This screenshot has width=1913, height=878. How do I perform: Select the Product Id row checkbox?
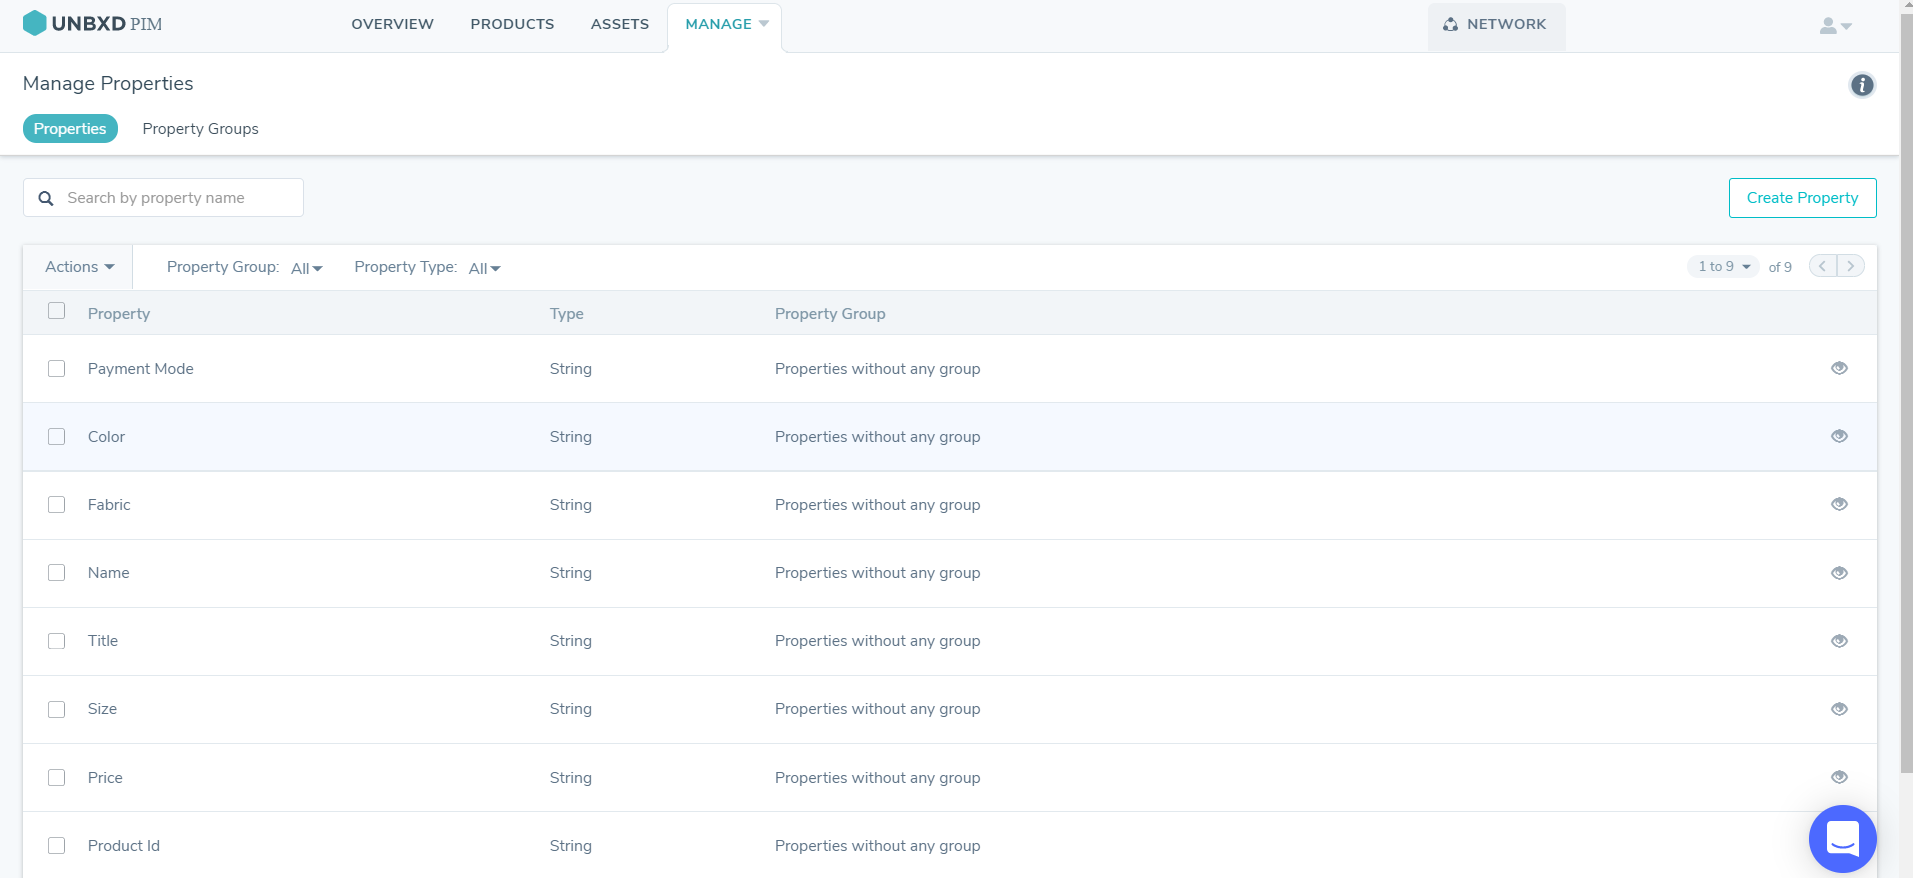coord(57,846)
